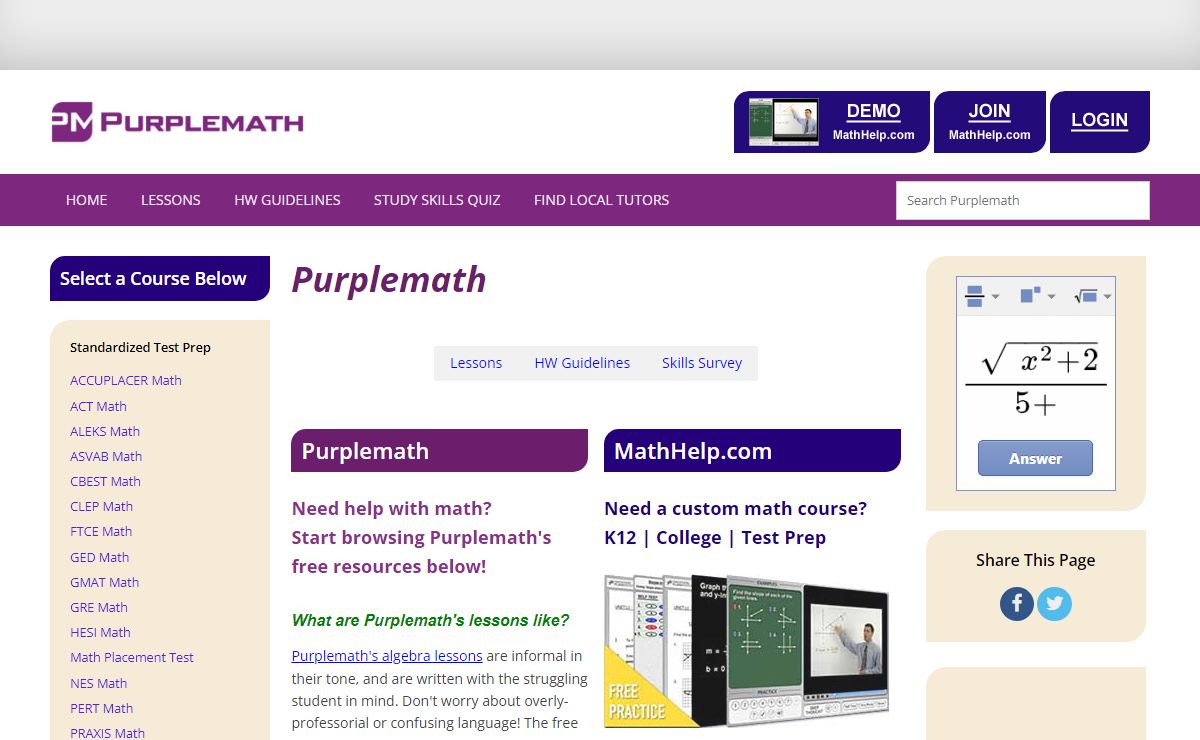This screenshot has height=740, width=1200.
Task: Share page on Twitter icon
Action: [1054, 604]
